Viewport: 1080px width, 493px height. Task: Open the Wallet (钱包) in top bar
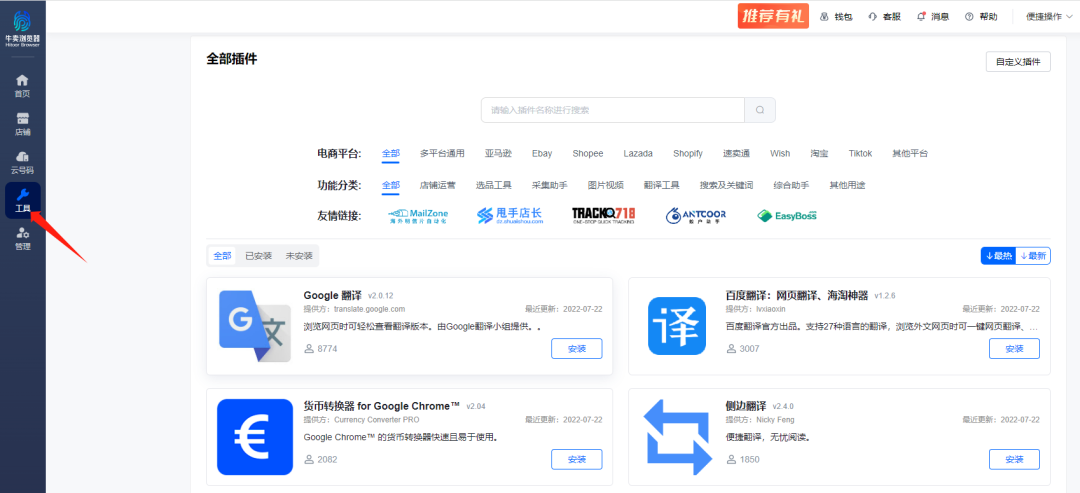(836, 17)
